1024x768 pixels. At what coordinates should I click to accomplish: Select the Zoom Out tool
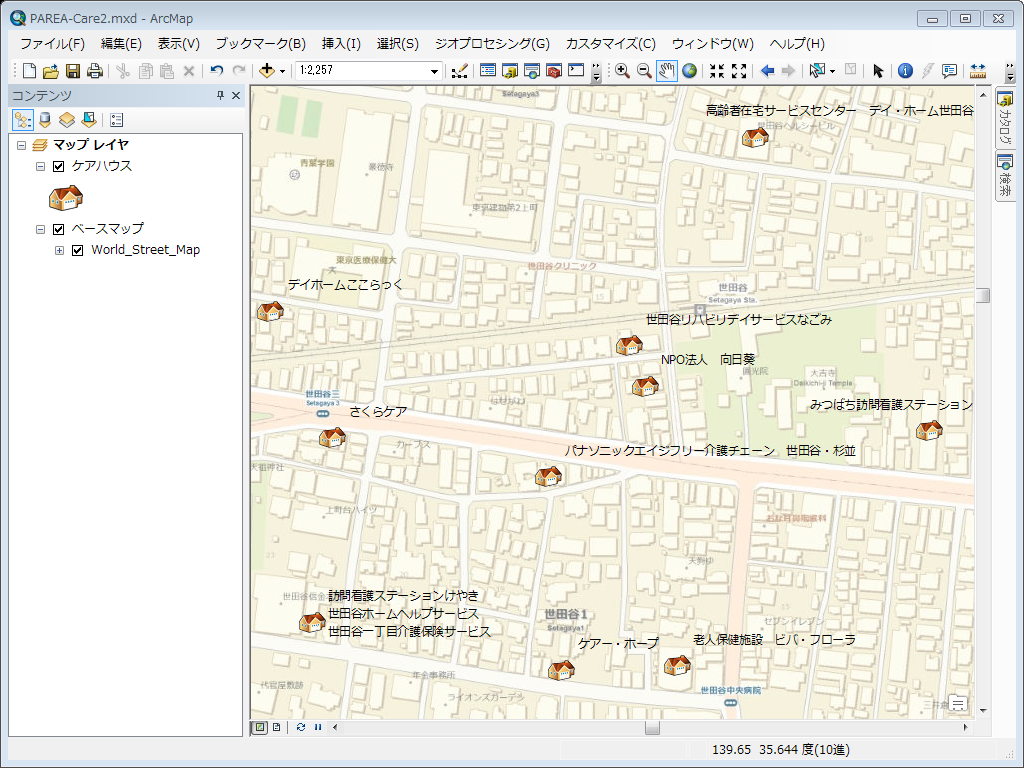[644, 71]
